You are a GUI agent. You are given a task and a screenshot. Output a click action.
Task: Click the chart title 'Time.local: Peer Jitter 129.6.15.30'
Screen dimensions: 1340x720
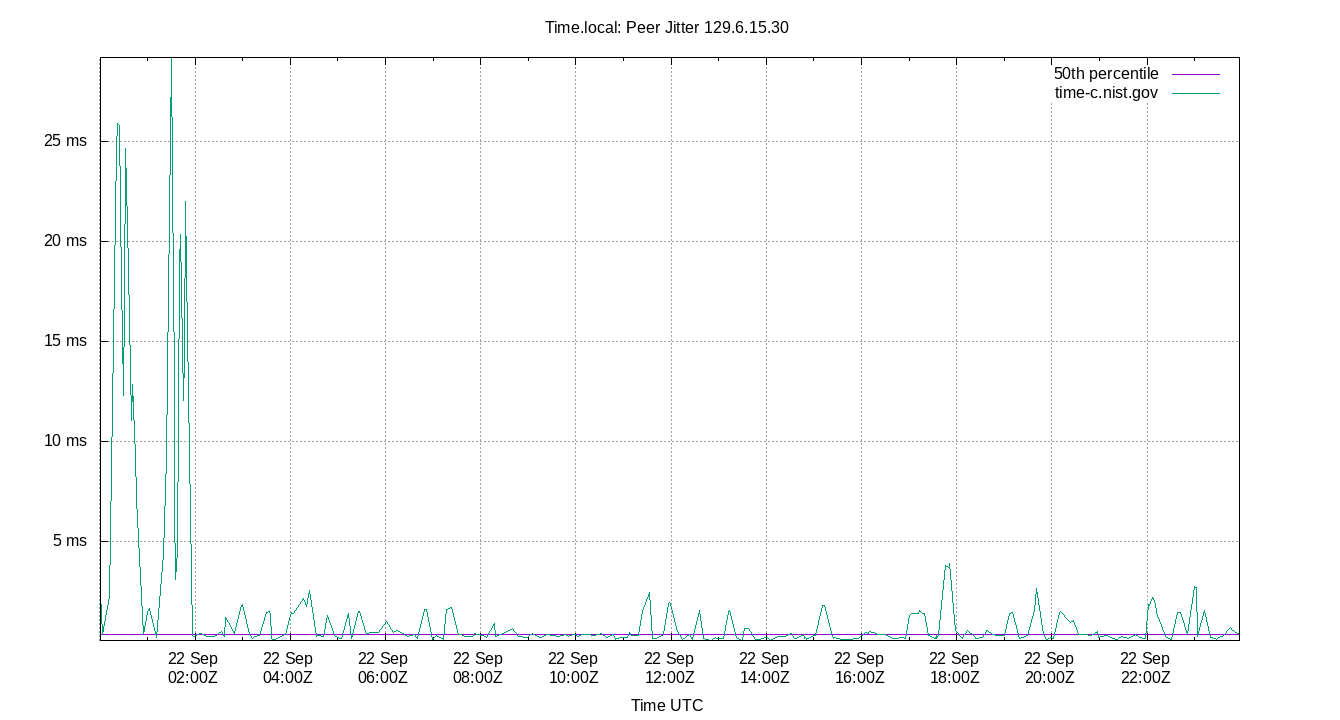point(667,28)
